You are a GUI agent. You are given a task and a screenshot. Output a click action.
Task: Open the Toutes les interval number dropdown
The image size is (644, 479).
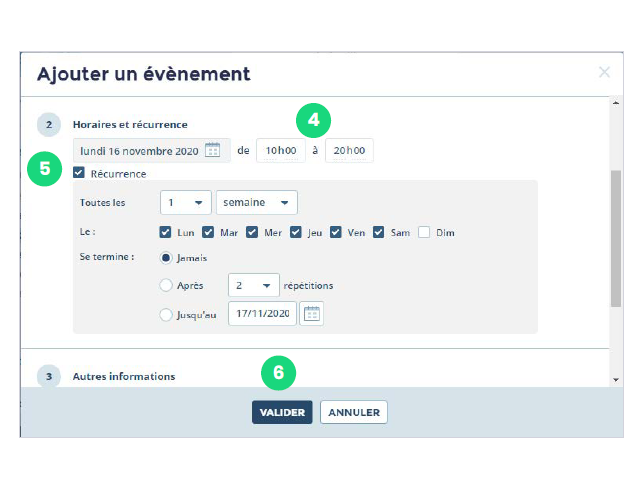[186, 202]
